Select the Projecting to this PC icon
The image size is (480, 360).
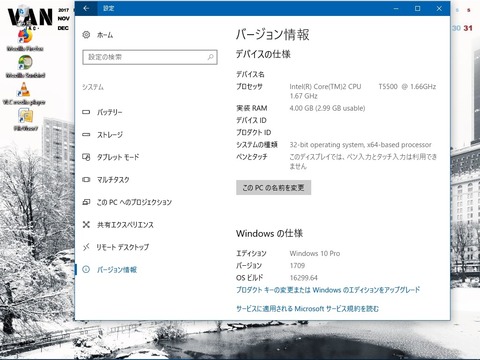coord(86,202)
